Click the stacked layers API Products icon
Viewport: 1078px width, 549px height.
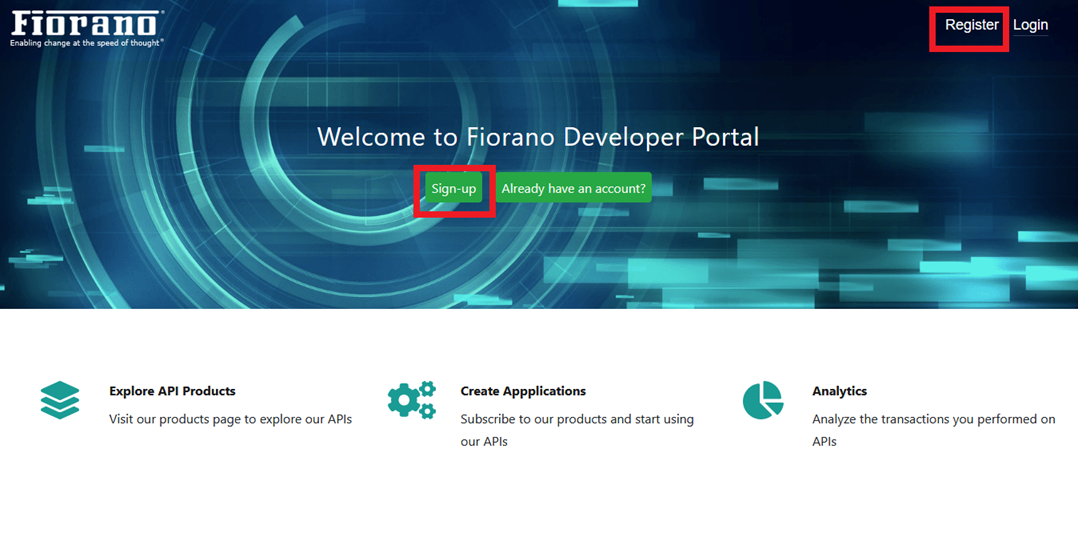tap(60, 400)
